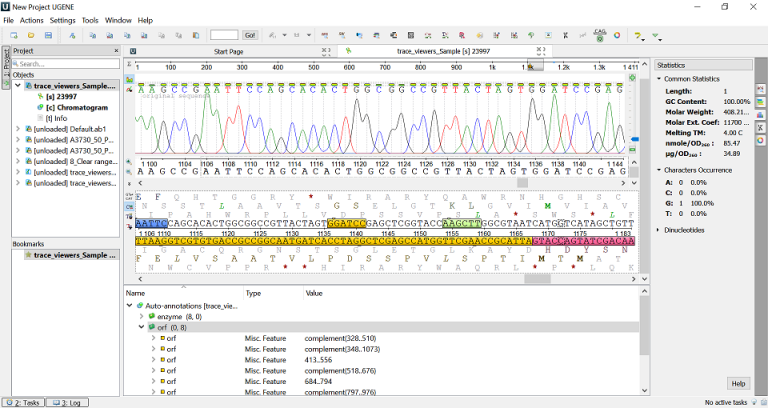Expand the Dinucleotides statistics section
This screenshot has height=408, width=768.
coord(683,230)
